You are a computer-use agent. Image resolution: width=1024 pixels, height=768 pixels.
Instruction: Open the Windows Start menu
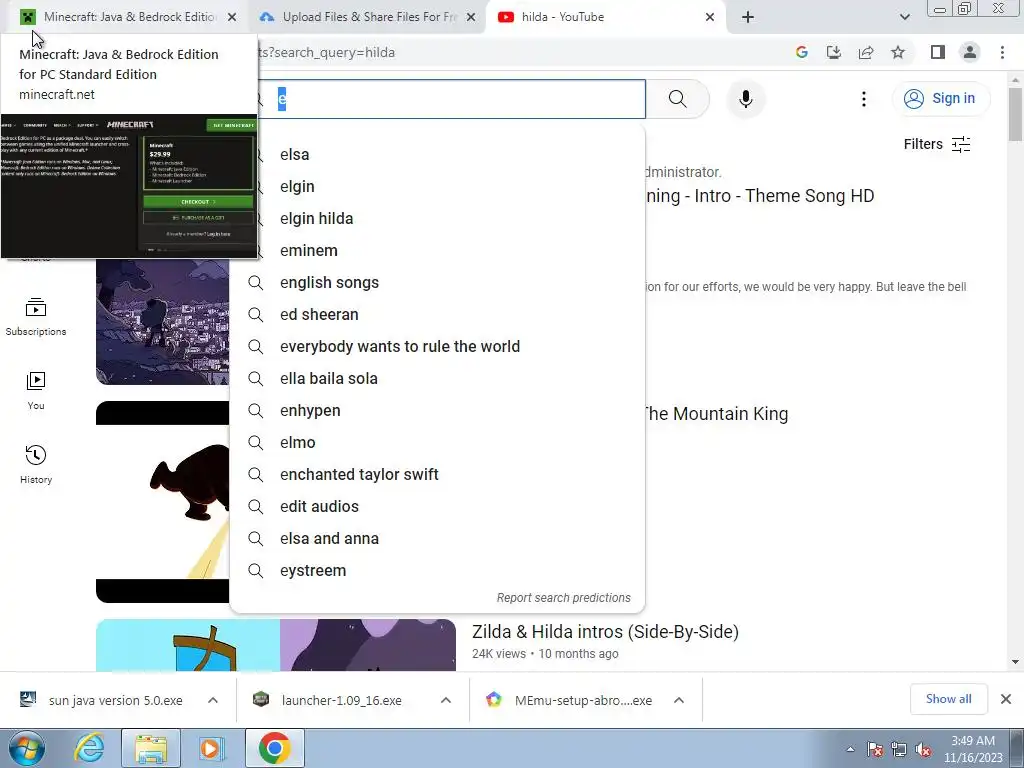coord(27,748)
